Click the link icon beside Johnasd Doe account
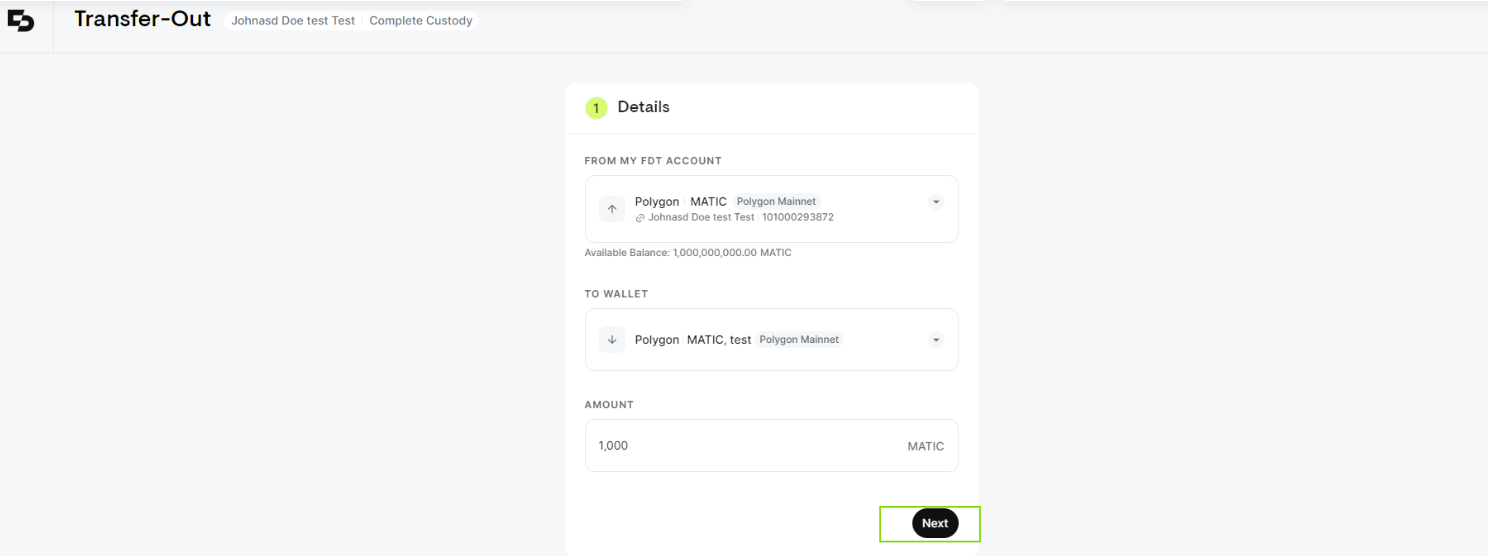This screenshot has width=1488, height=556. [640, 217]
